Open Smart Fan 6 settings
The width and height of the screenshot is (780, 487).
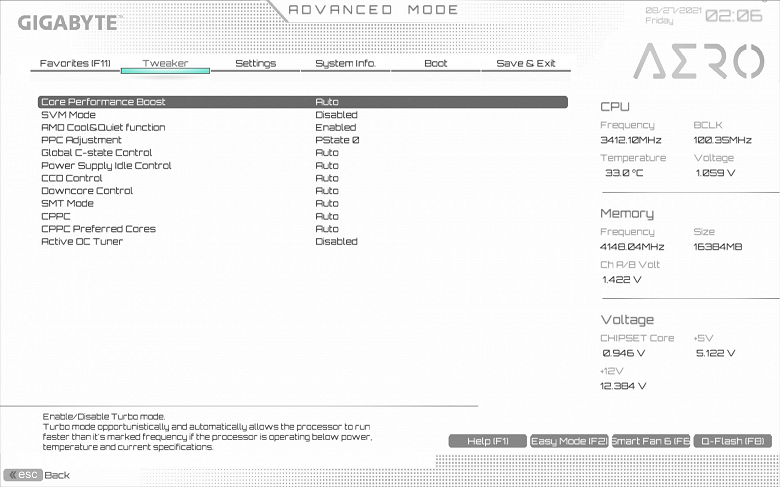pyautogui.click(x=651, y=441)
